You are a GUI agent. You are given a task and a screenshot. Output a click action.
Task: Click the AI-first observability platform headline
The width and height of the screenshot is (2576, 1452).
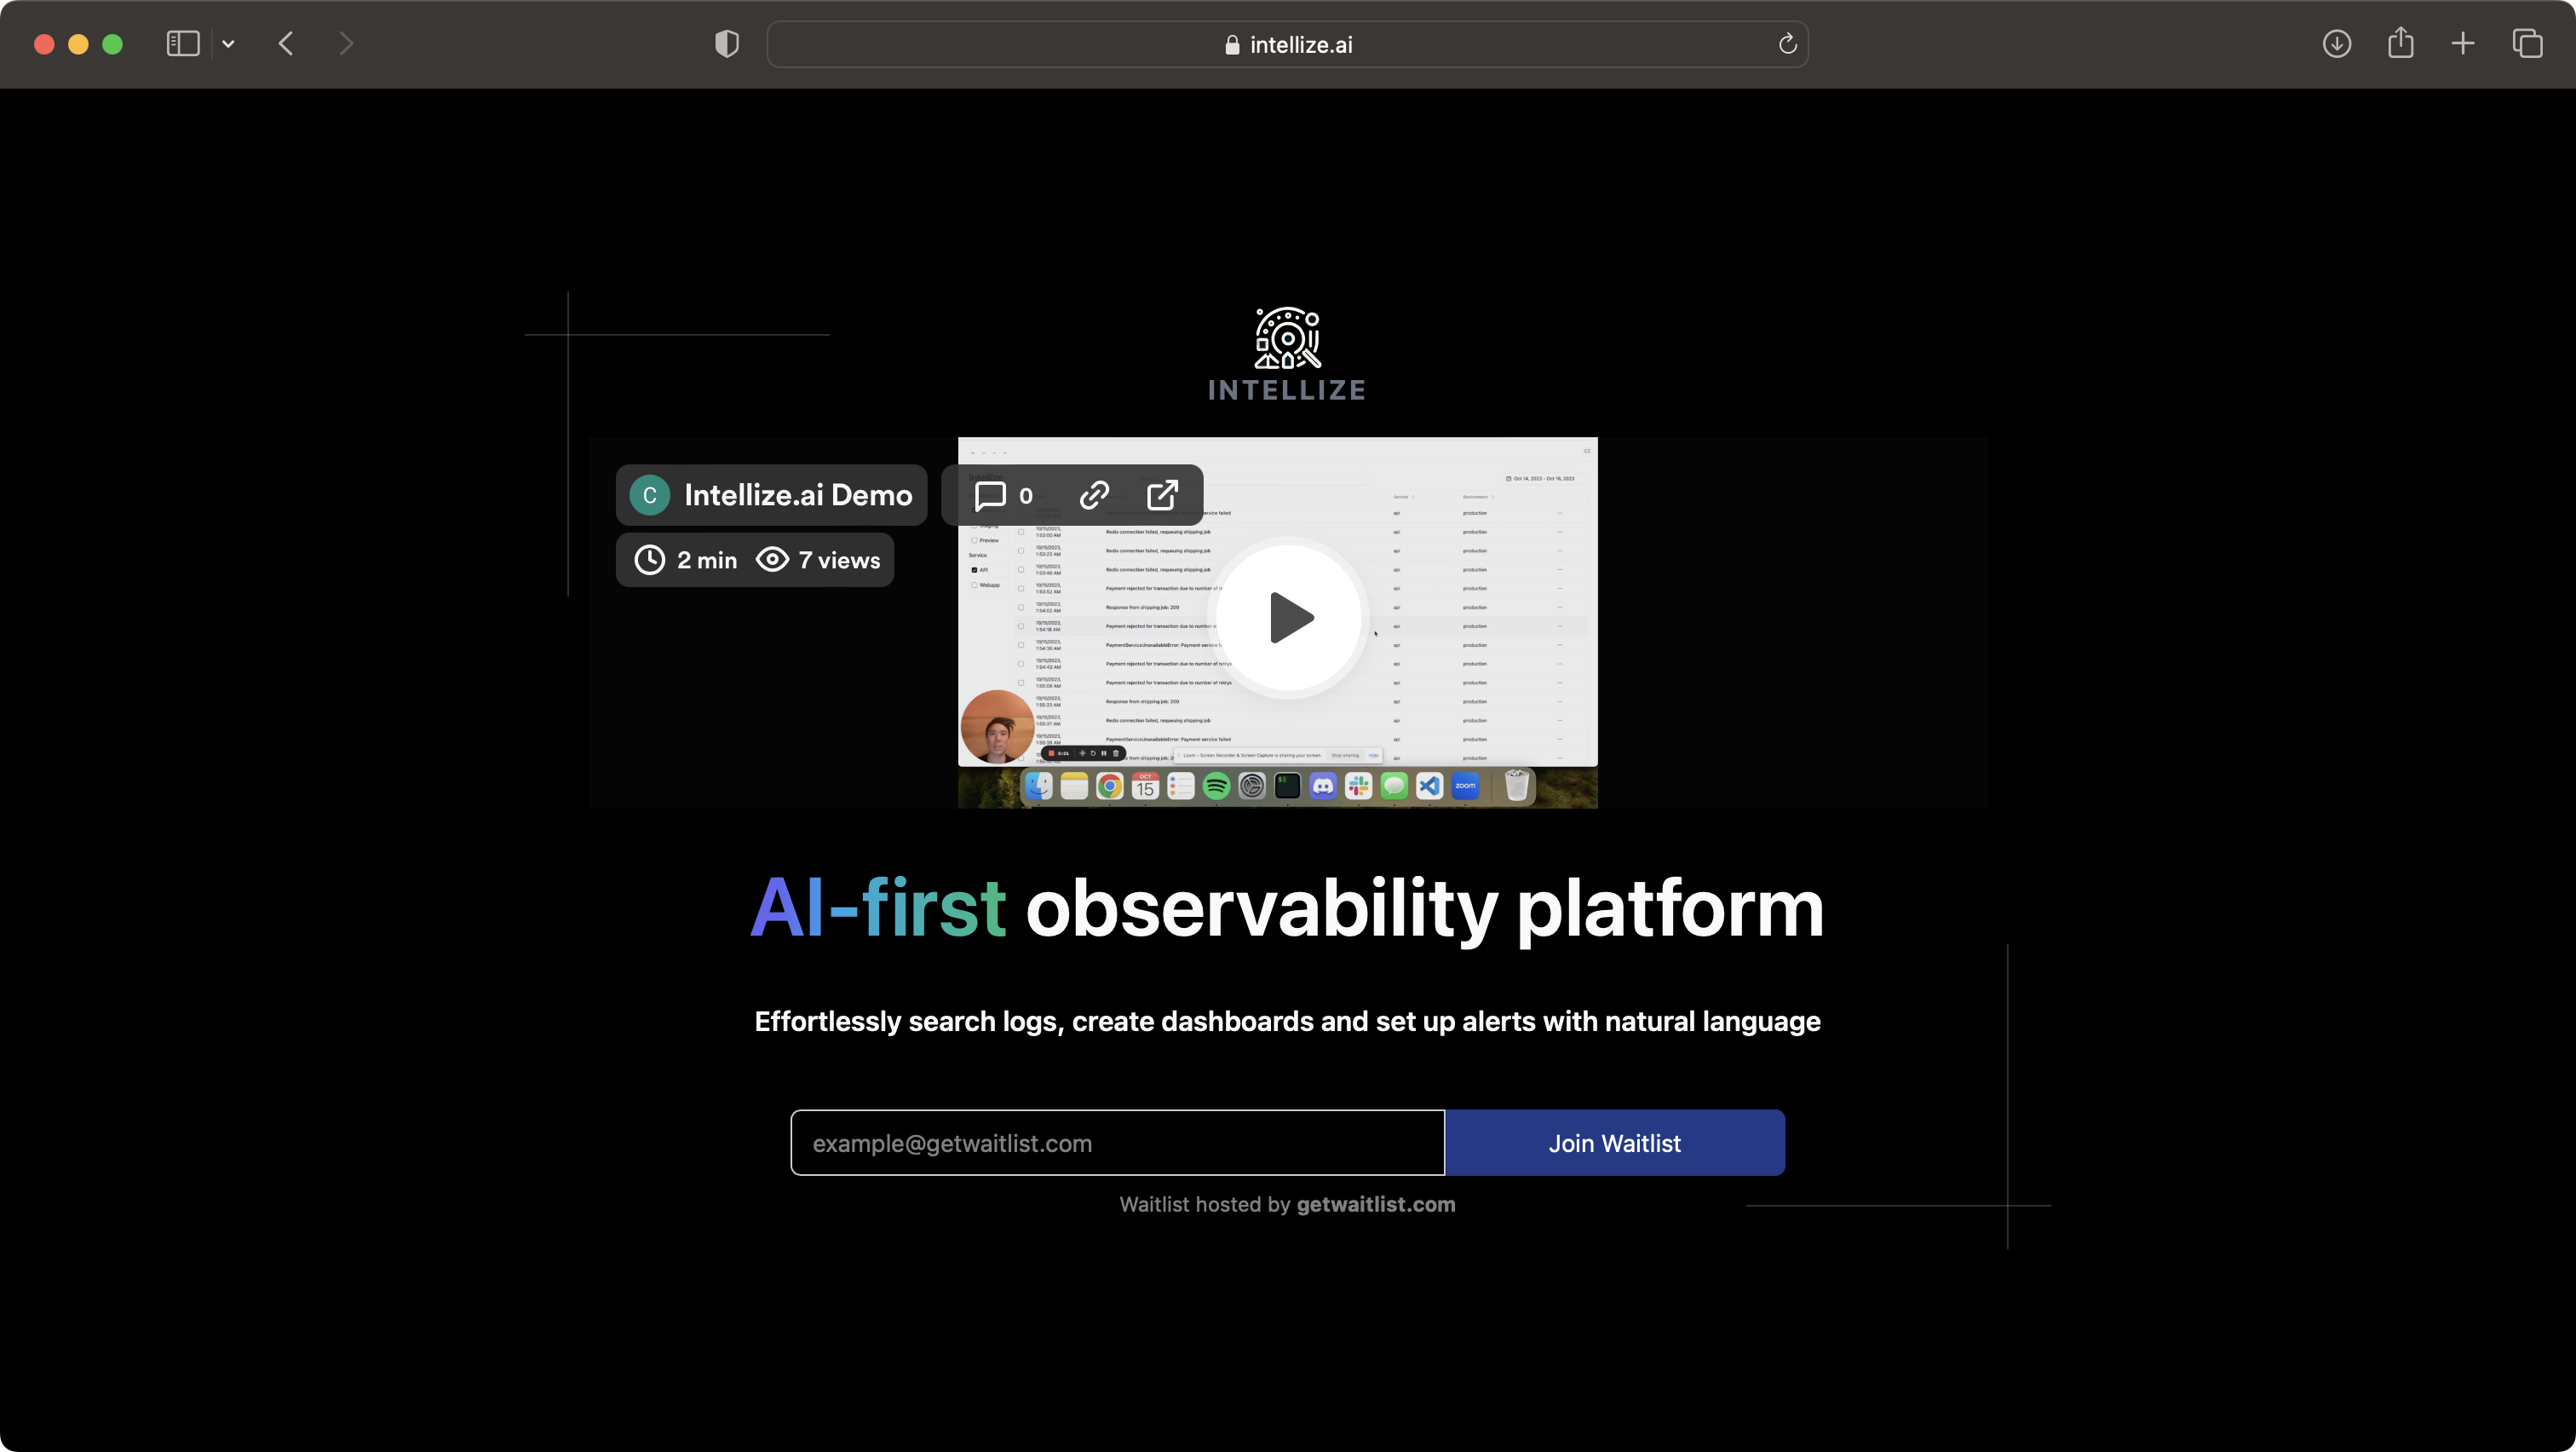coord(1287,908)
